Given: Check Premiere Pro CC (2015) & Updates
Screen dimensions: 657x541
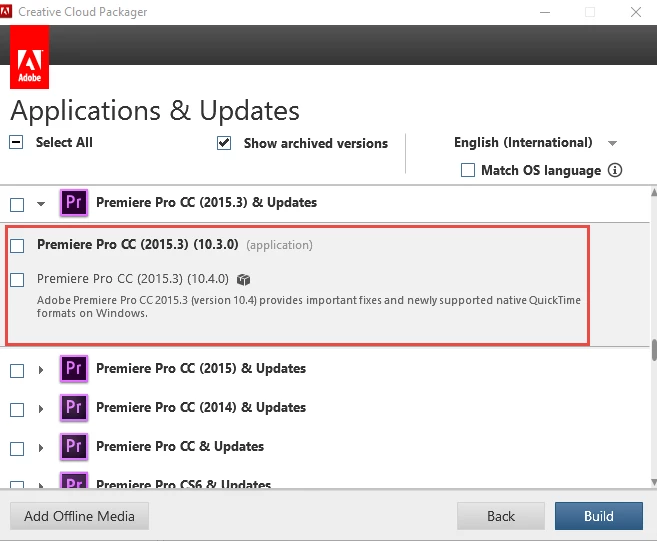Looking at the screenshot, I should click(17, 370).
